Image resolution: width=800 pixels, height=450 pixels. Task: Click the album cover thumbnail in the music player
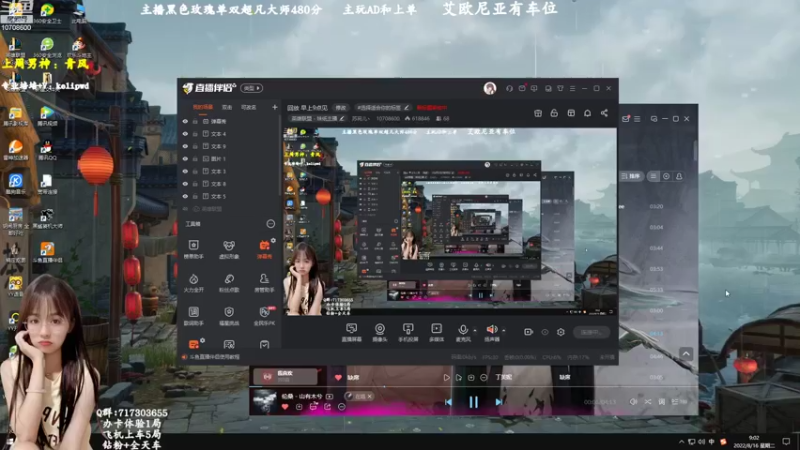click(264, 401)
